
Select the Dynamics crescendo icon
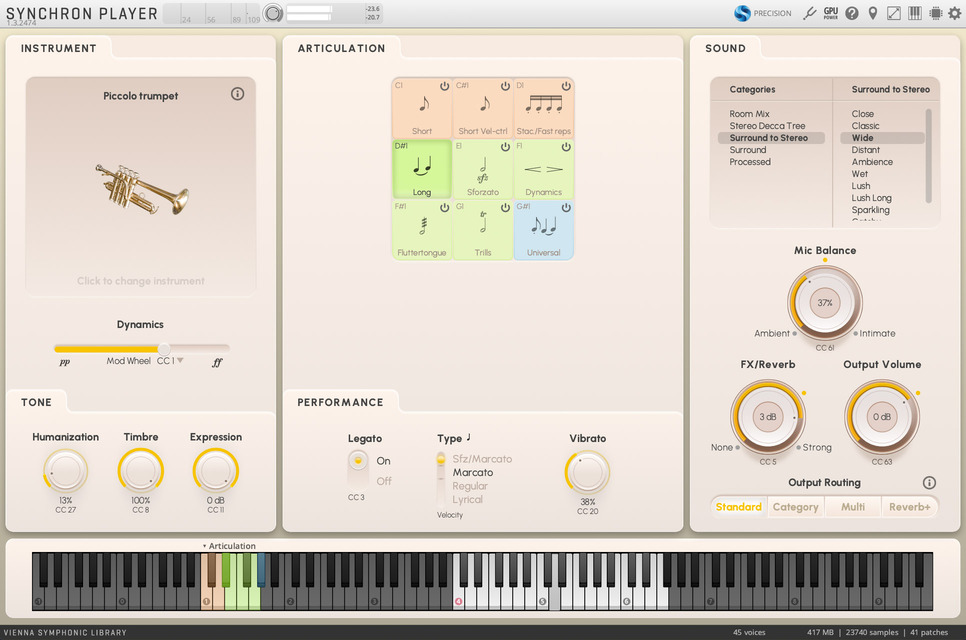[543, 169]
